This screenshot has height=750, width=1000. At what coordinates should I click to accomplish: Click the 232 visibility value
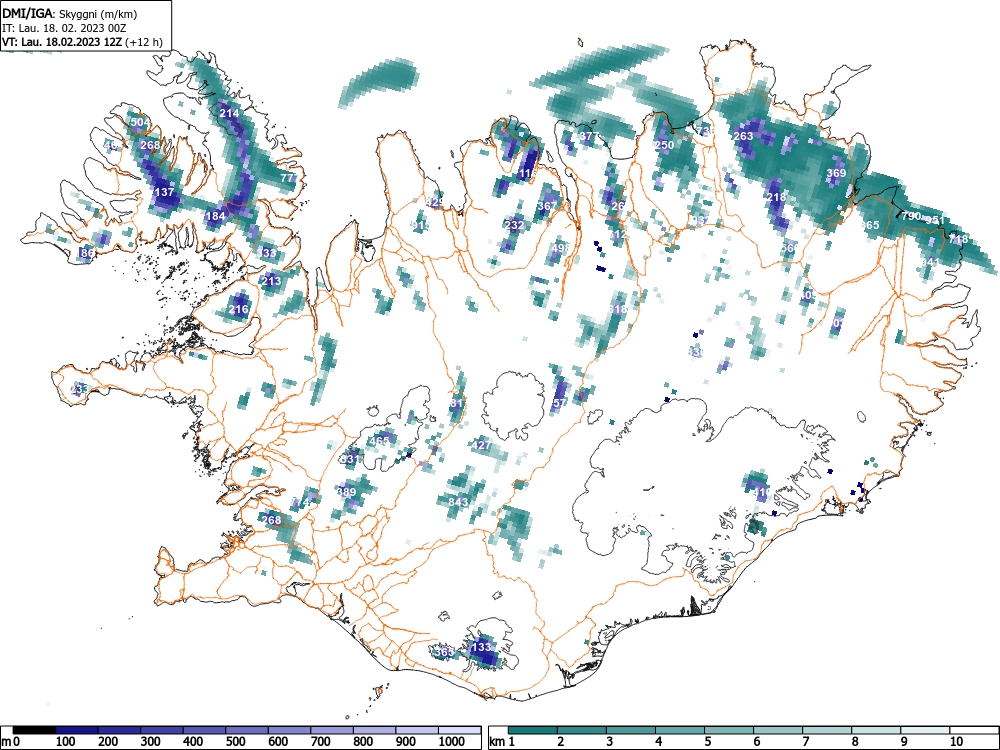click(514, 225)
